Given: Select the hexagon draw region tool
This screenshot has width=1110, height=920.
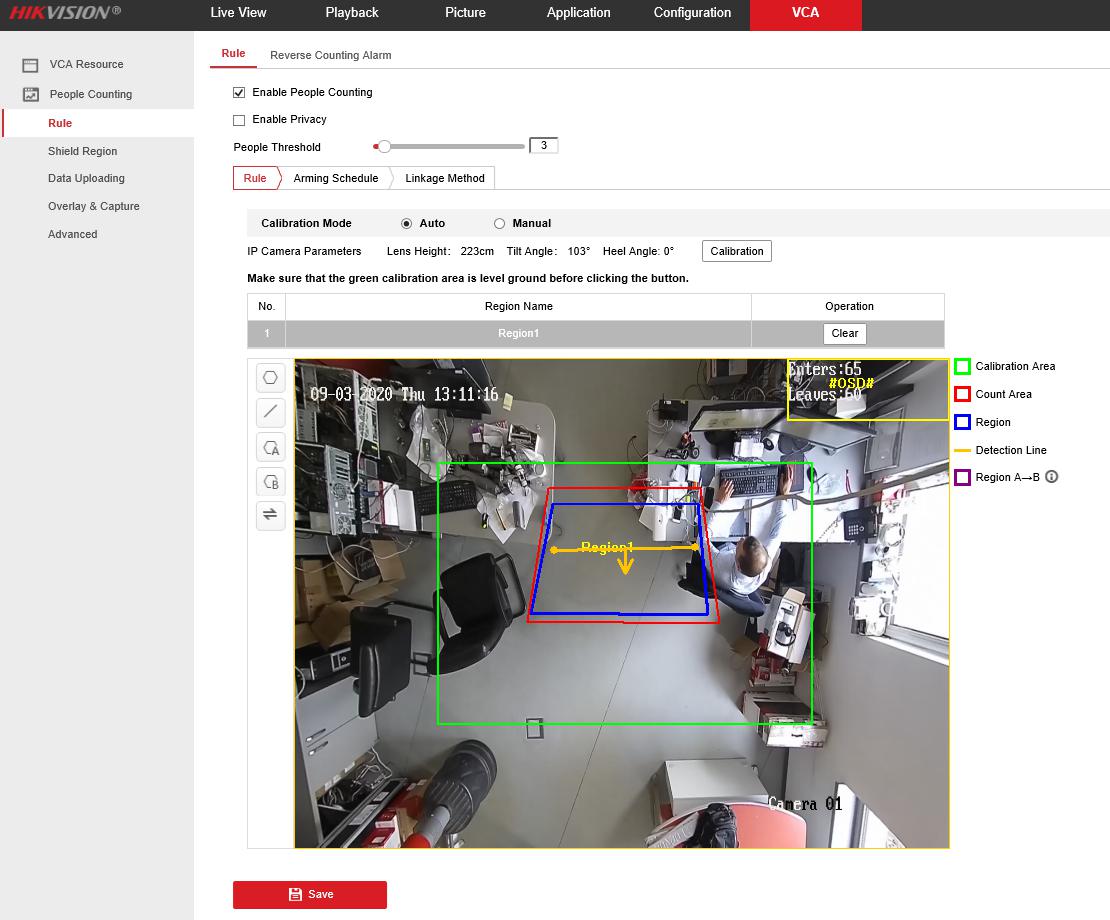Looking at the screenshot, I should coord(271,378).
